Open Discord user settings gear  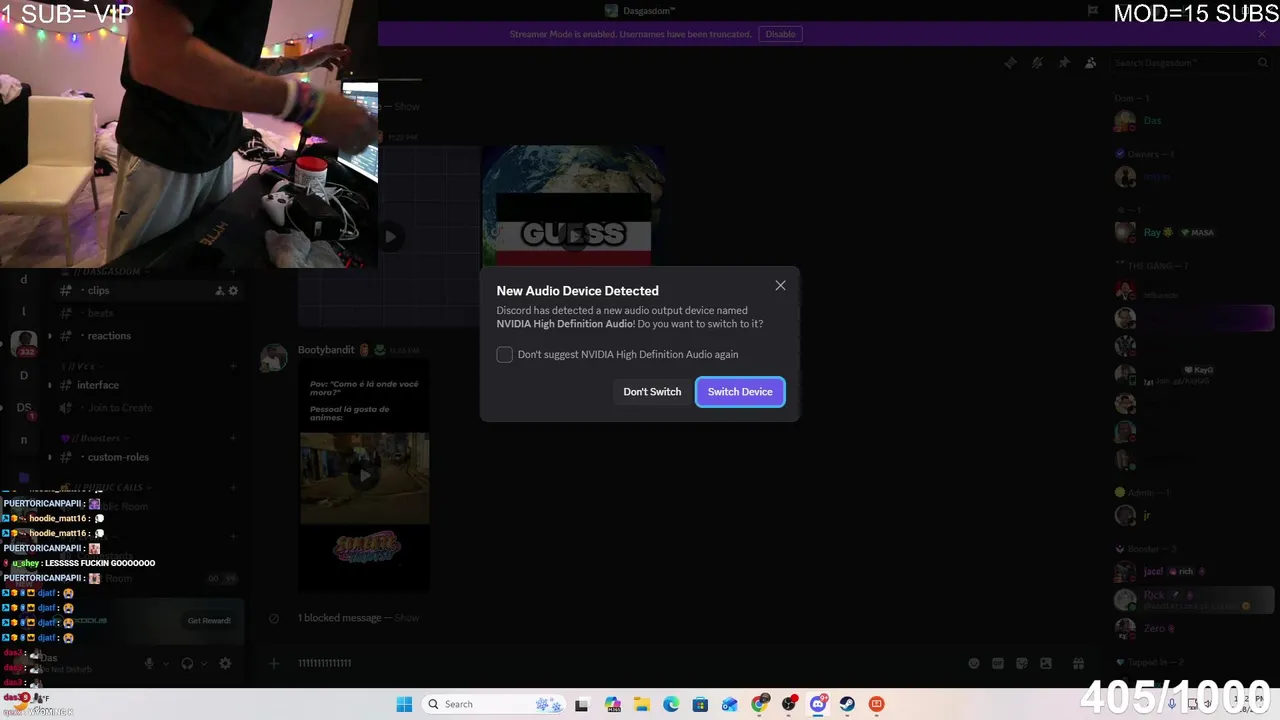pos(226,663)
